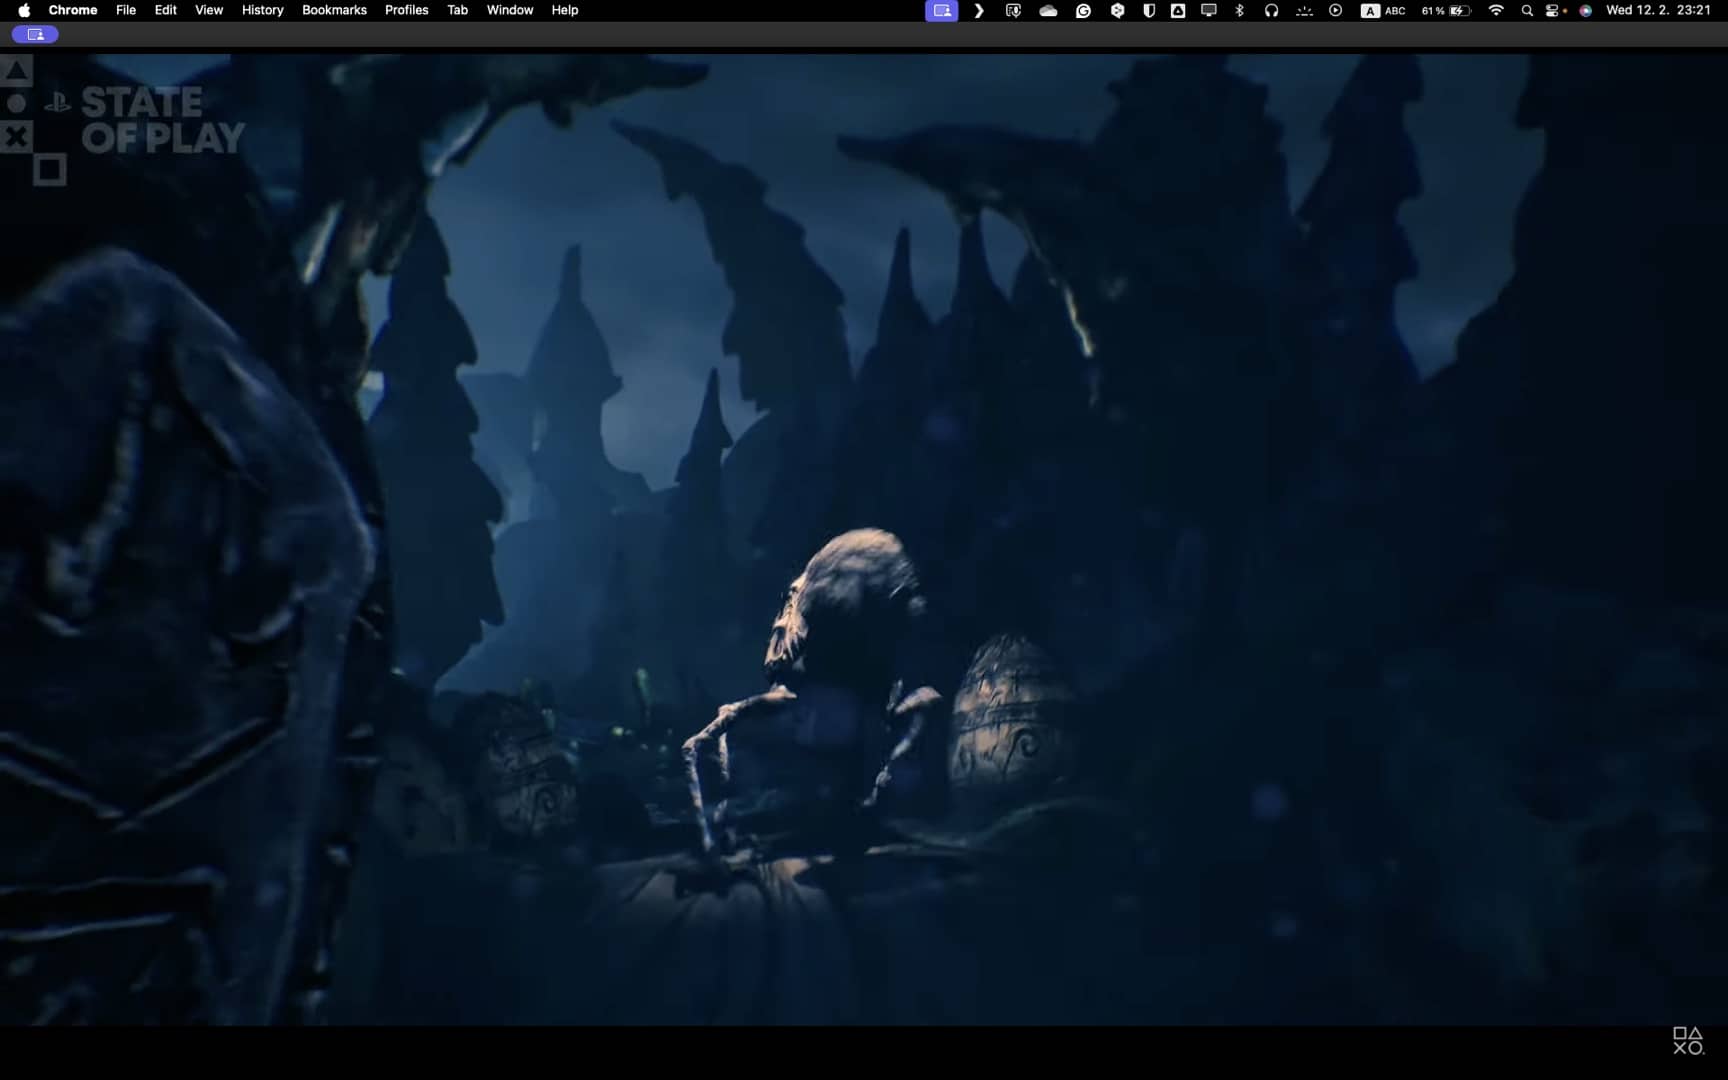This screenshot has width=1728, height=1080.
Task: Open the History menu
Action: pos(263,10)
